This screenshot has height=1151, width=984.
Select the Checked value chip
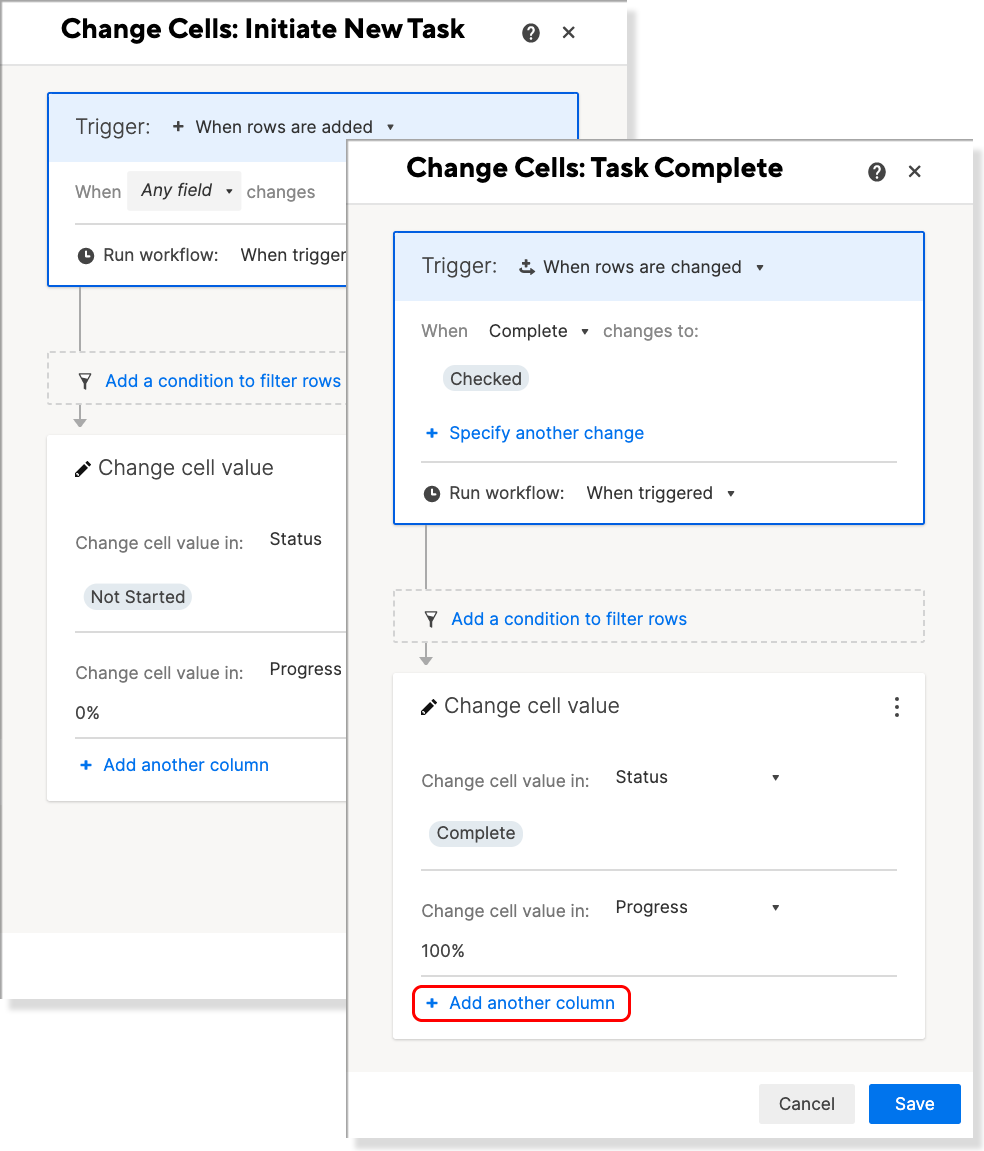(485, 379)
